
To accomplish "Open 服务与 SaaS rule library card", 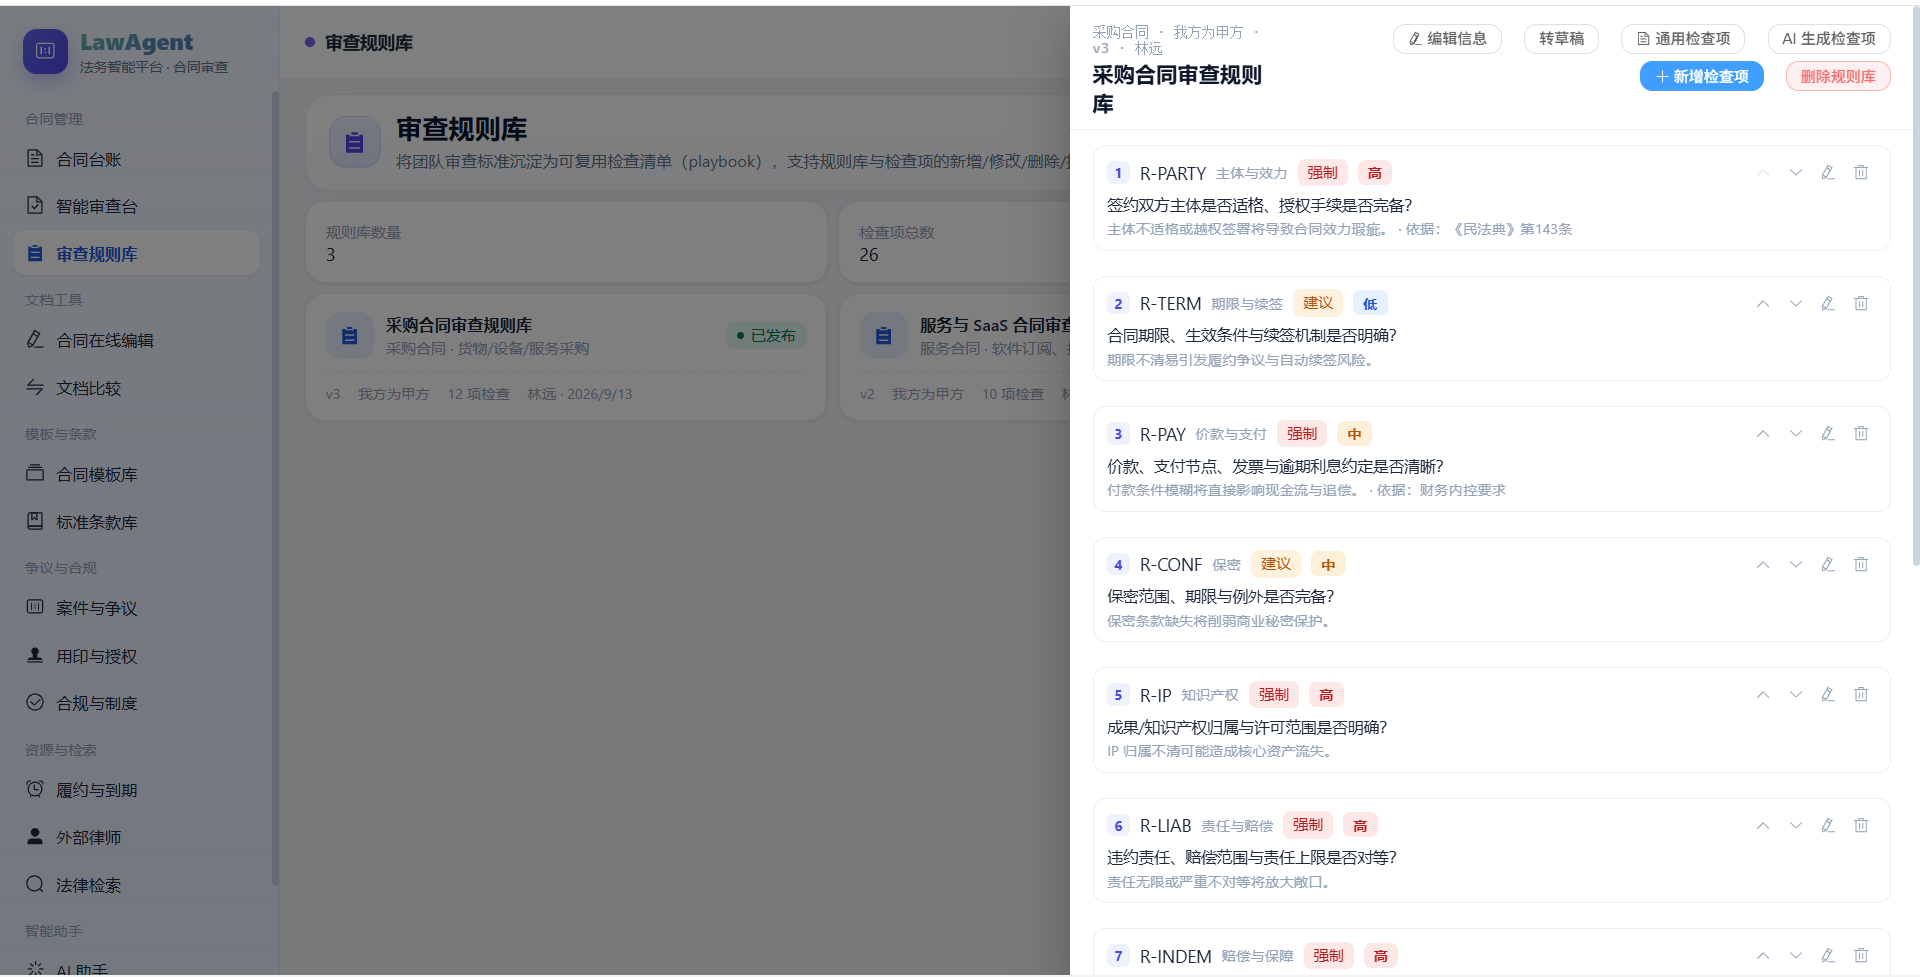I will (955, 357).
